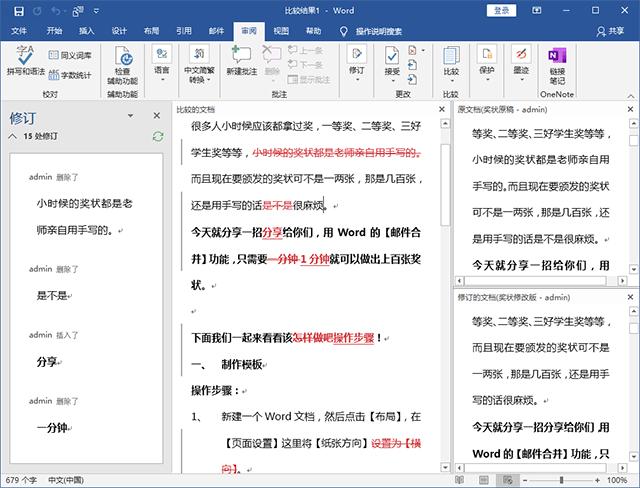Screen dimensions: 640x488
Task: Click the compared document vertical scrollbar
Action: [445, 184]
